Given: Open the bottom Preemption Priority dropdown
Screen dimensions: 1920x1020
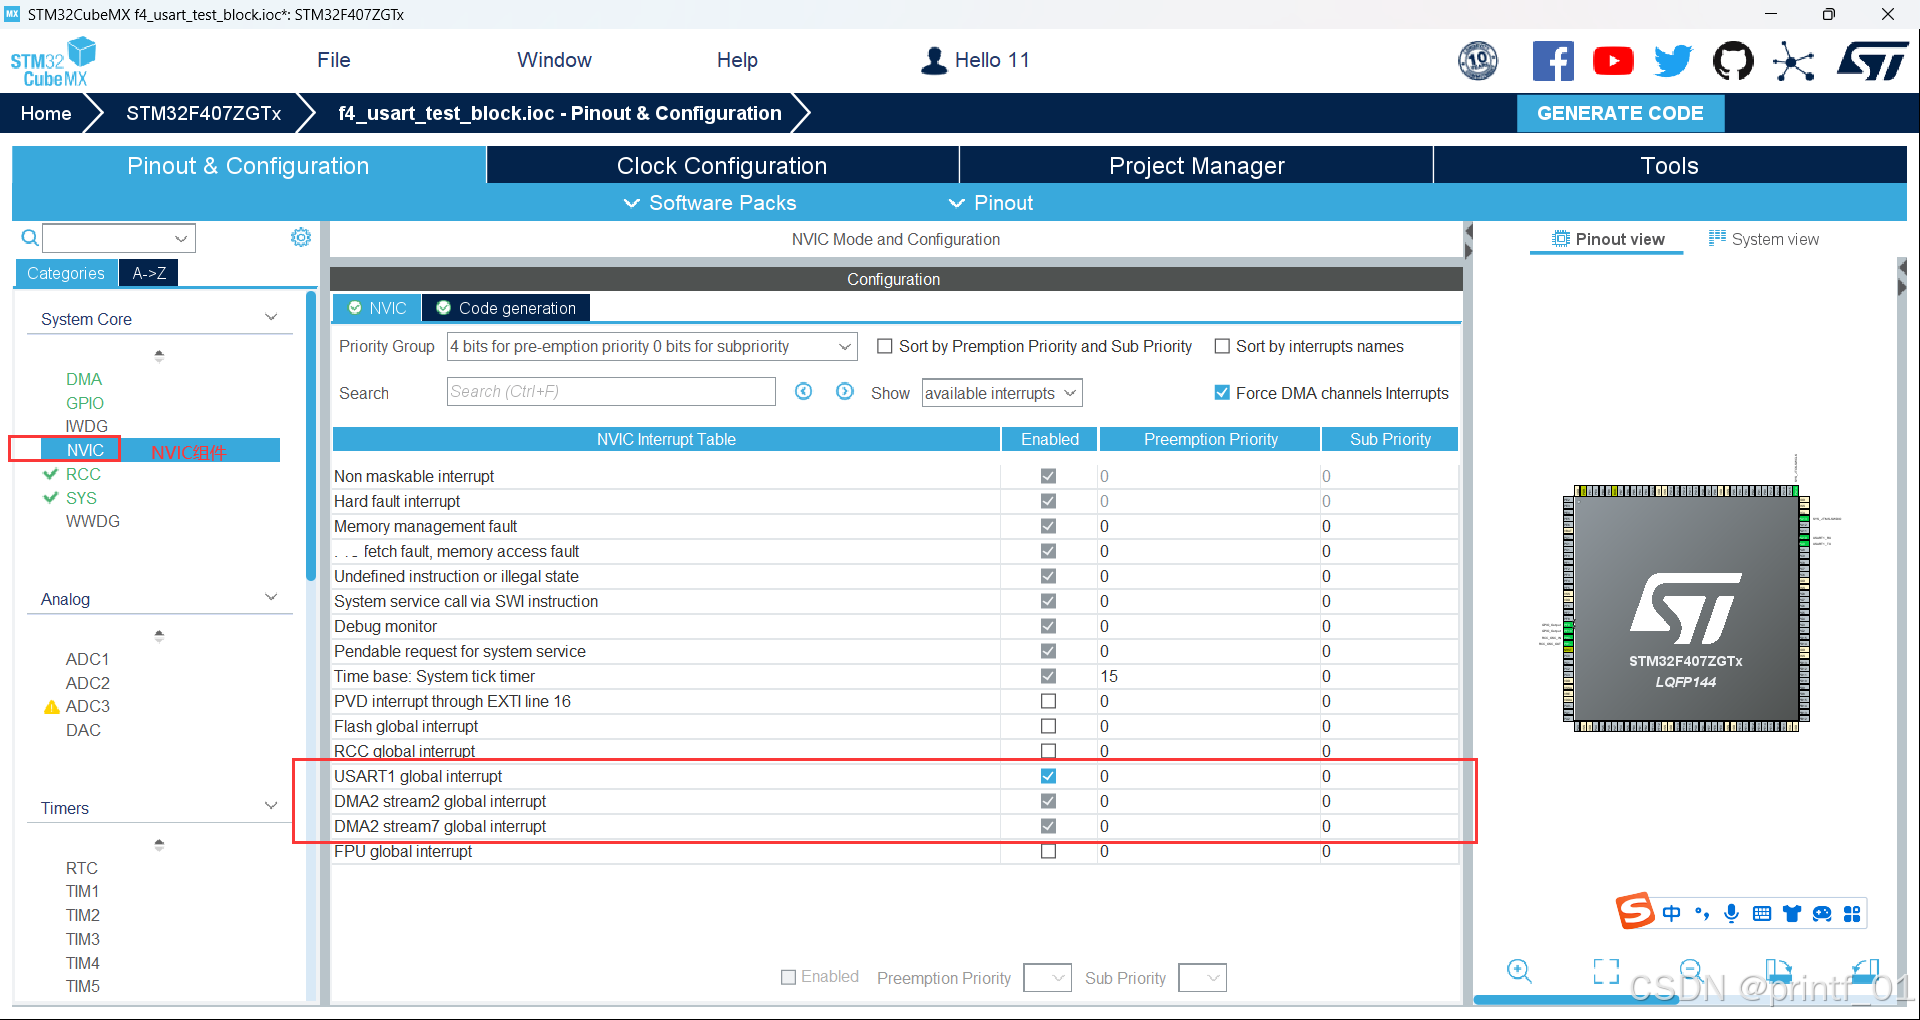Looking at the screenshot, I should (x=1047, y=978).
